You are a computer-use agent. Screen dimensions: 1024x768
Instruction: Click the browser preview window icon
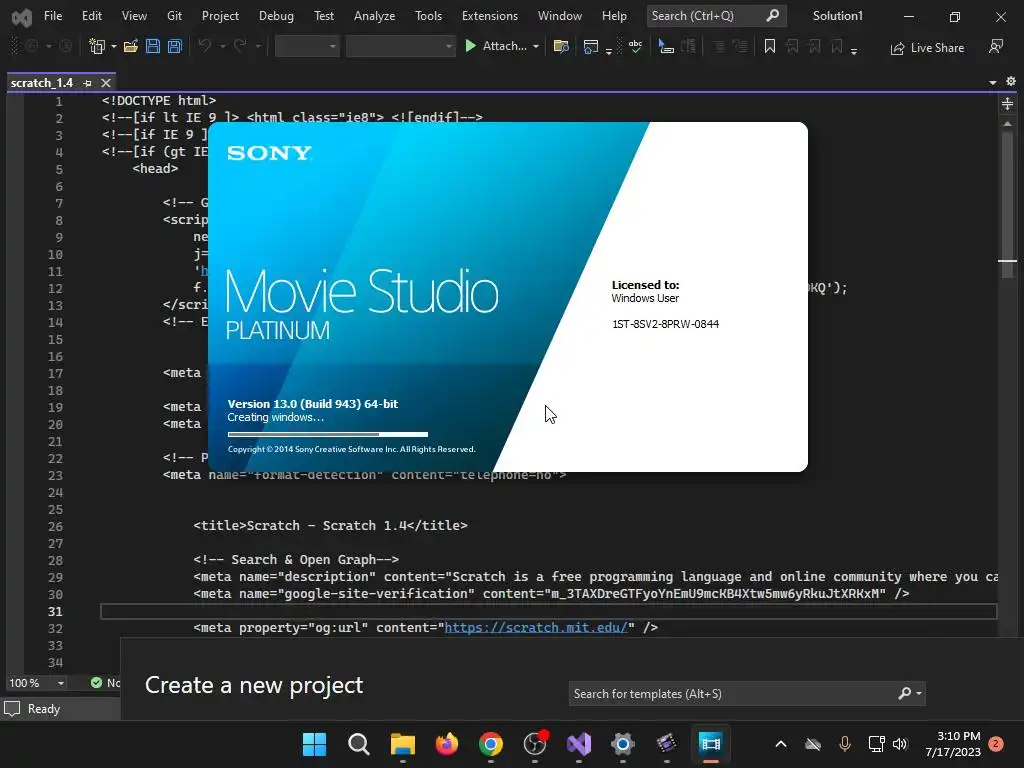point(590,46)
